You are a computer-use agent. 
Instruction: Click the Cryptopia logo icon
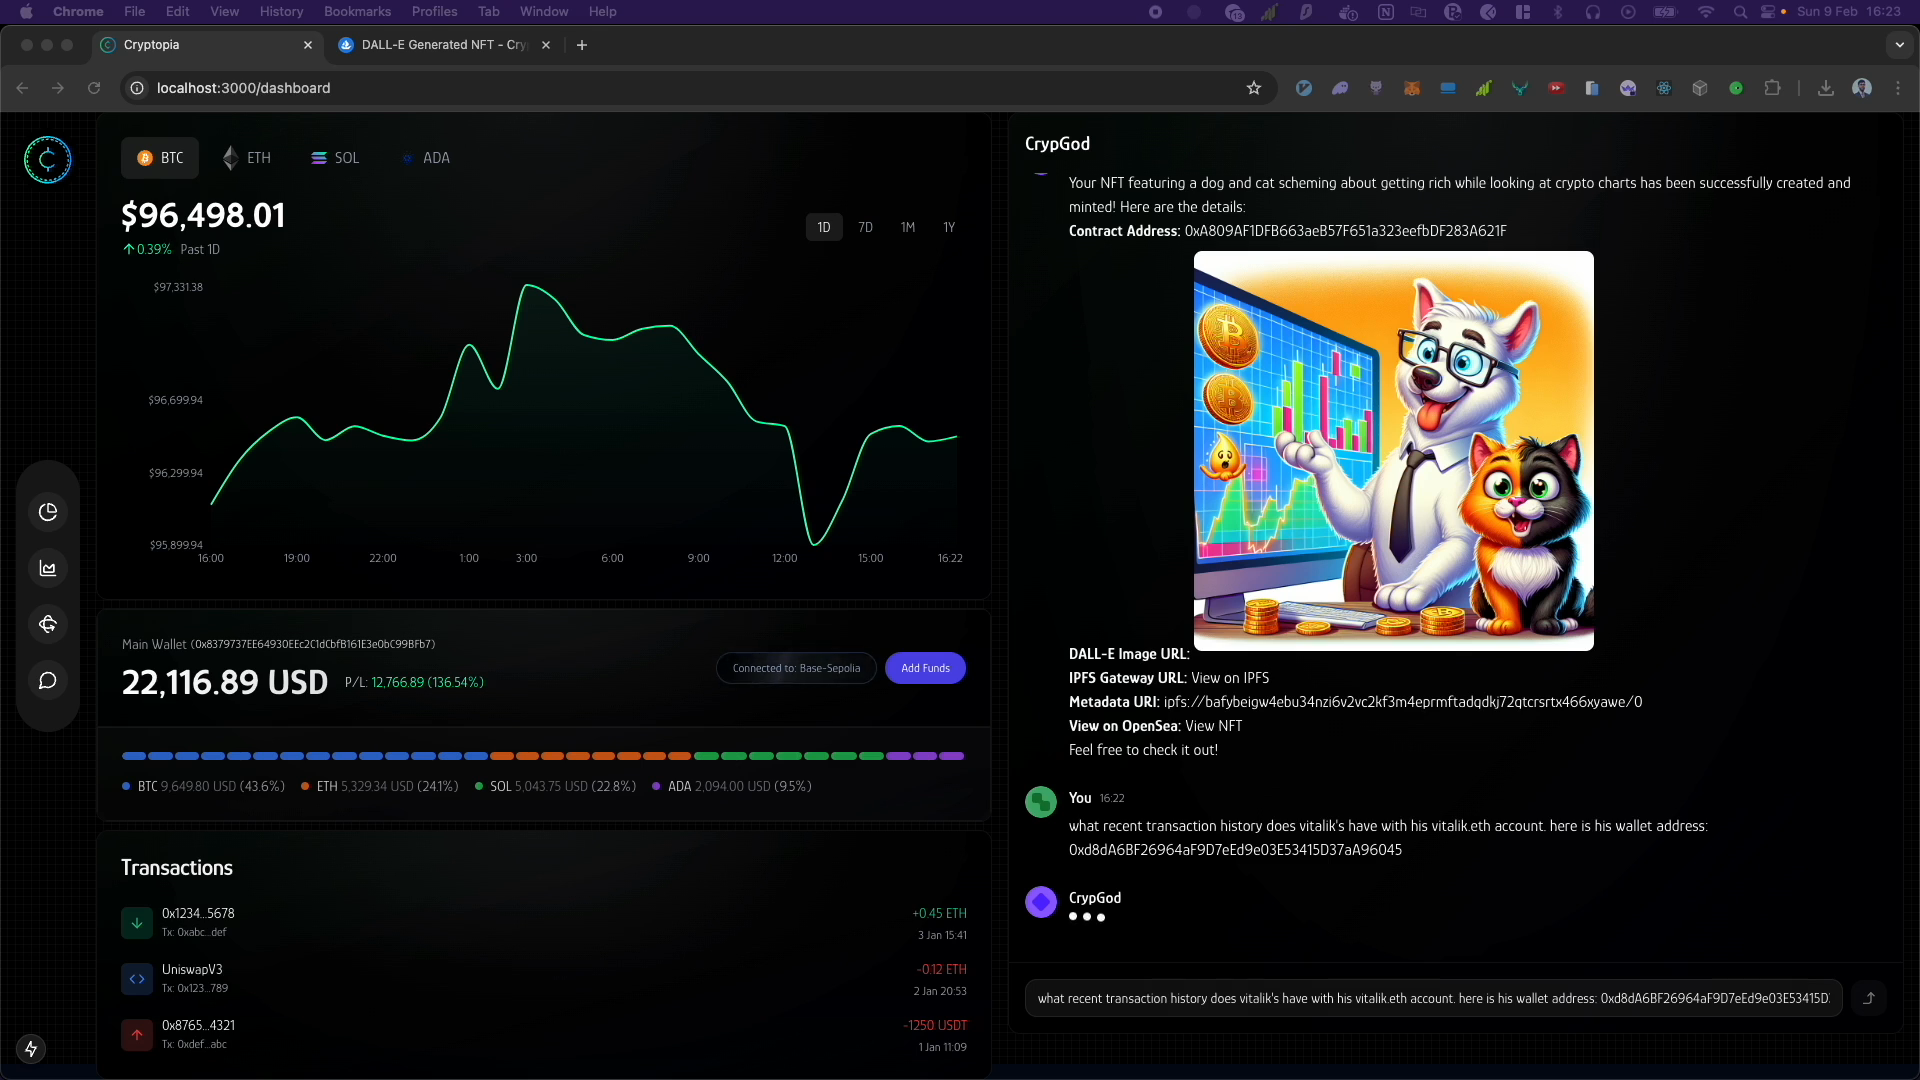click(x=47, y=160)
